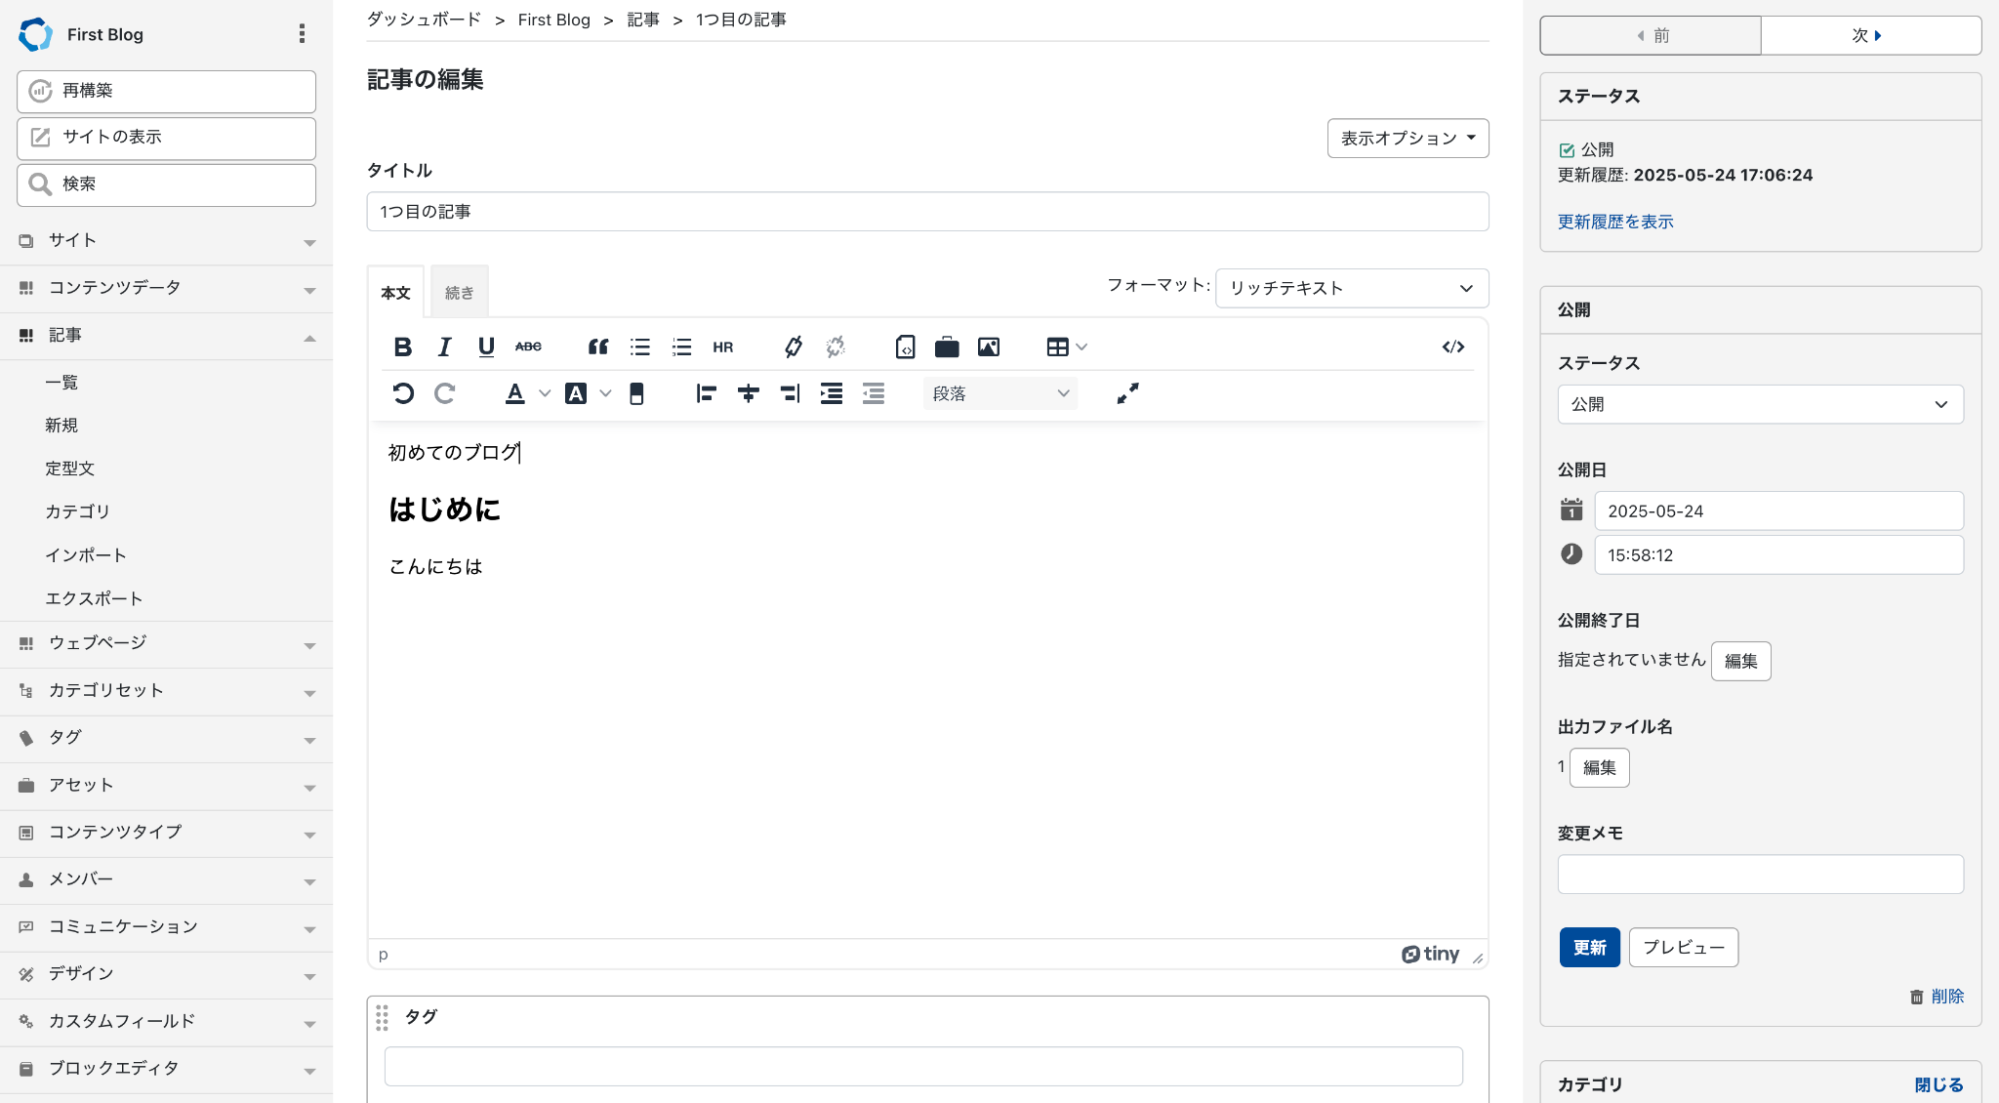The width and height of the screenshot is (1999, 1103).
Task: Open source code view icon
Action: tap(1453, 347)
